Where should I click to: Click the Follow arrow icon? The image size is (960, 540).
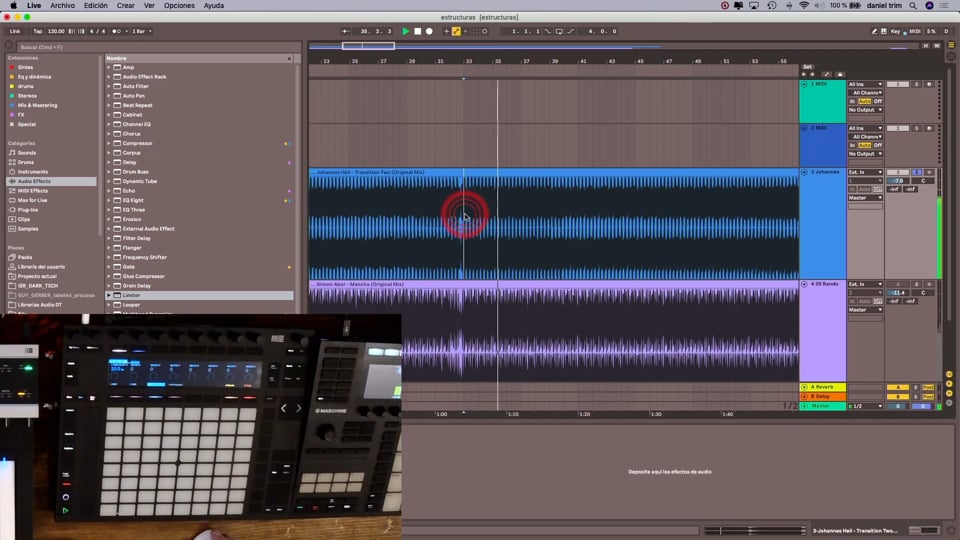346,31
